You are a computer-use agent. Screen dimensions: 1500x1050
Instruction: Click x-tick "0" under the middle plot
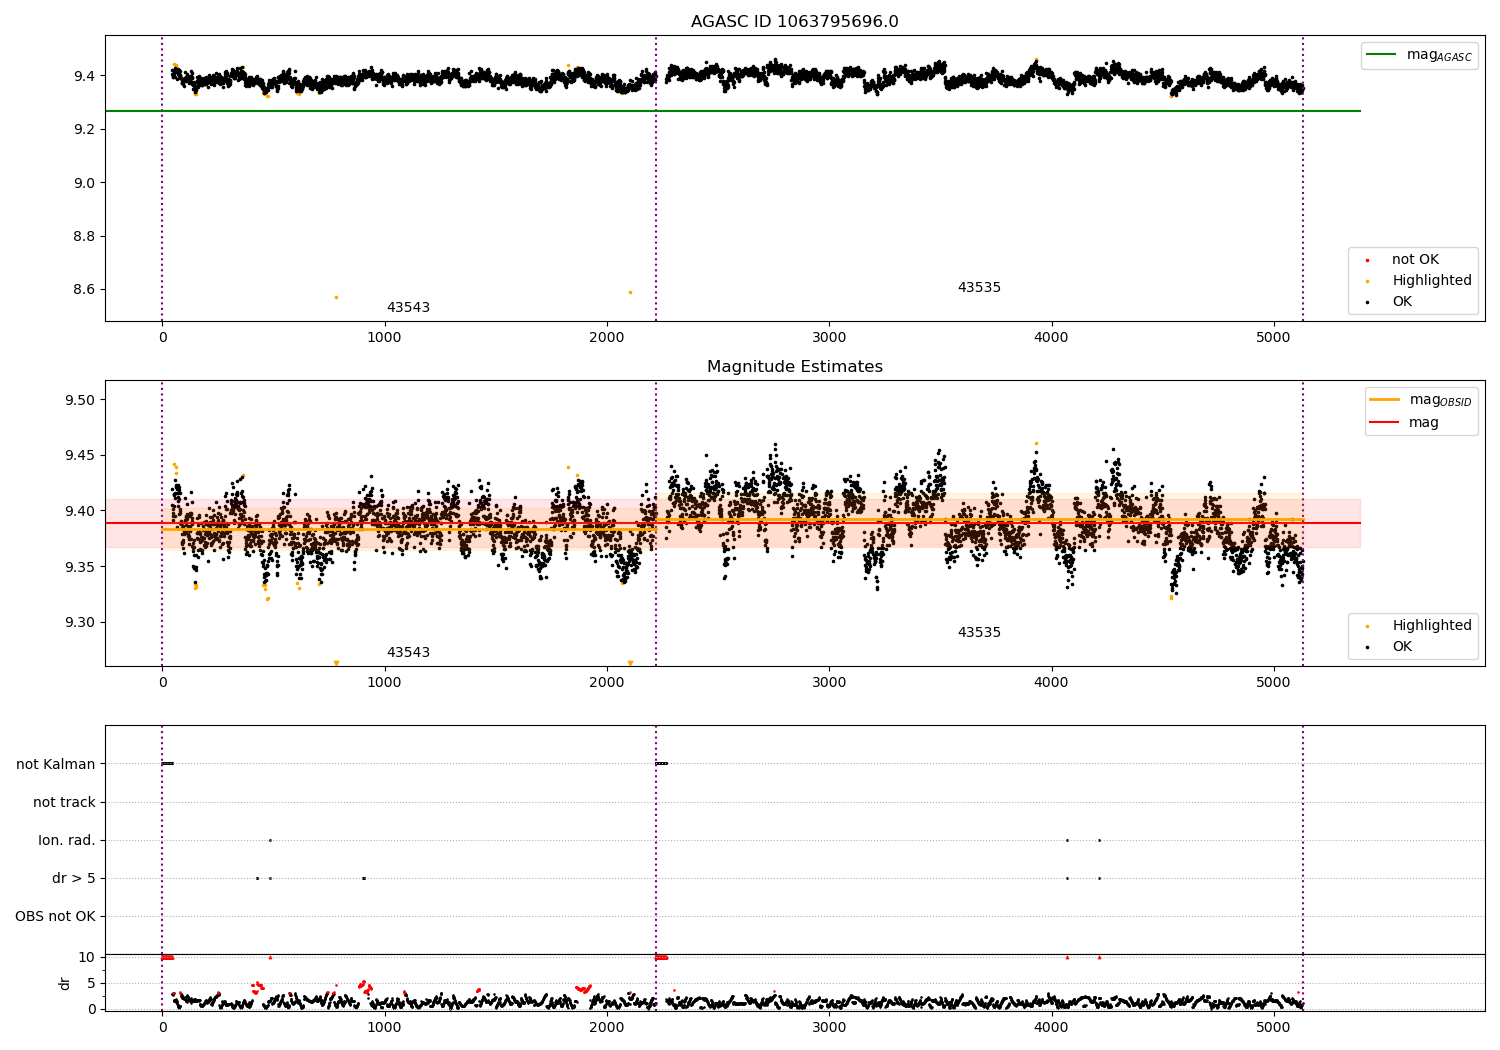pos(163,683)
